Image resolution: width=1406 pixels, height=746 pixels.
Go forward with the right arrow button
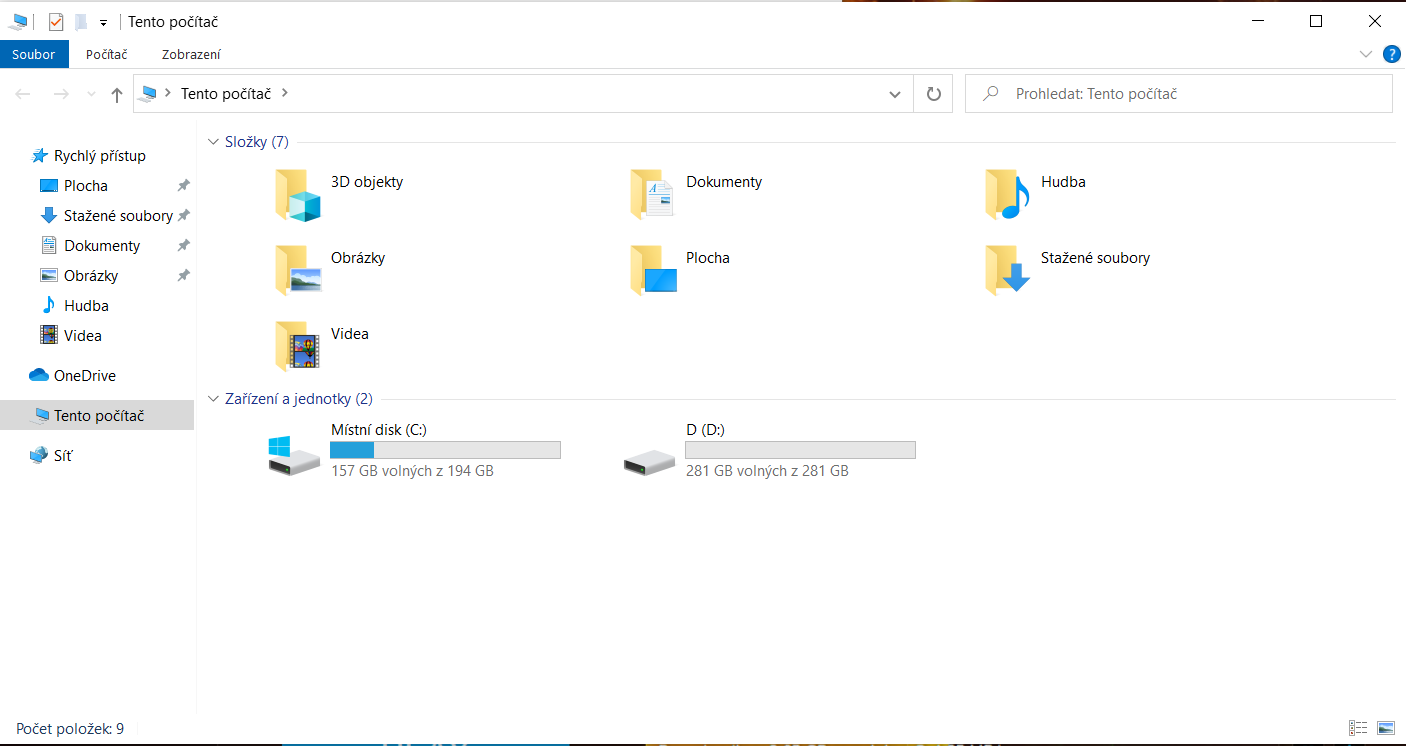pyautogui.click(x=61, y=94)
